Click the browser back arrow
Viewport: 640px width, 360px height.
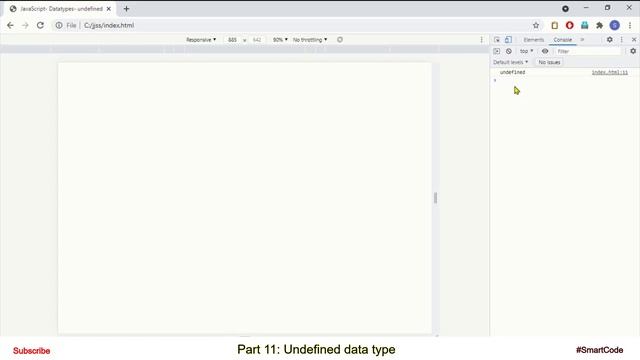click(x=10, y=25)
